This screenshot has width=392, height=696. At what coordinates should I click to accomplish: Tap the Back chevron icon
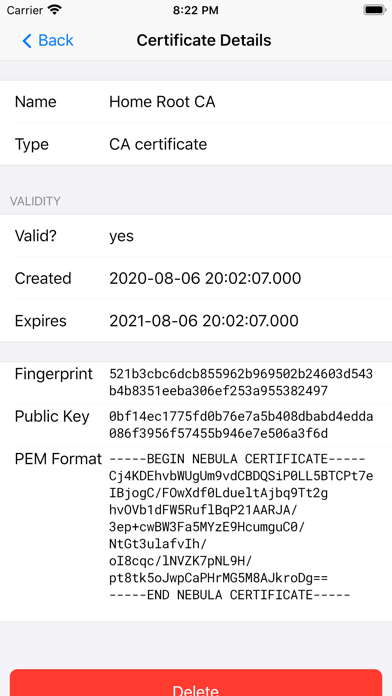pyautogui.click(x=27, y=41)
